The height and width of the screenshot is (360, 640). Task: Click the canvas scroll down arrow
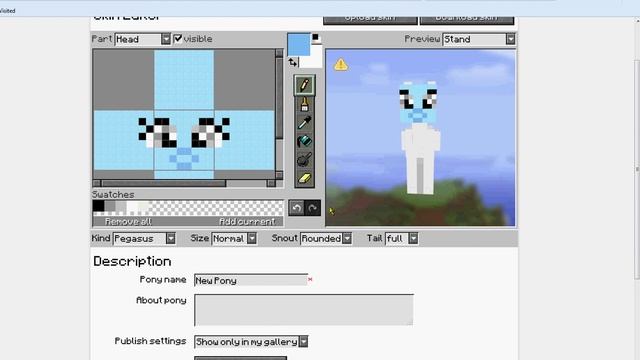pyautogui.click(x=279, y=175)
